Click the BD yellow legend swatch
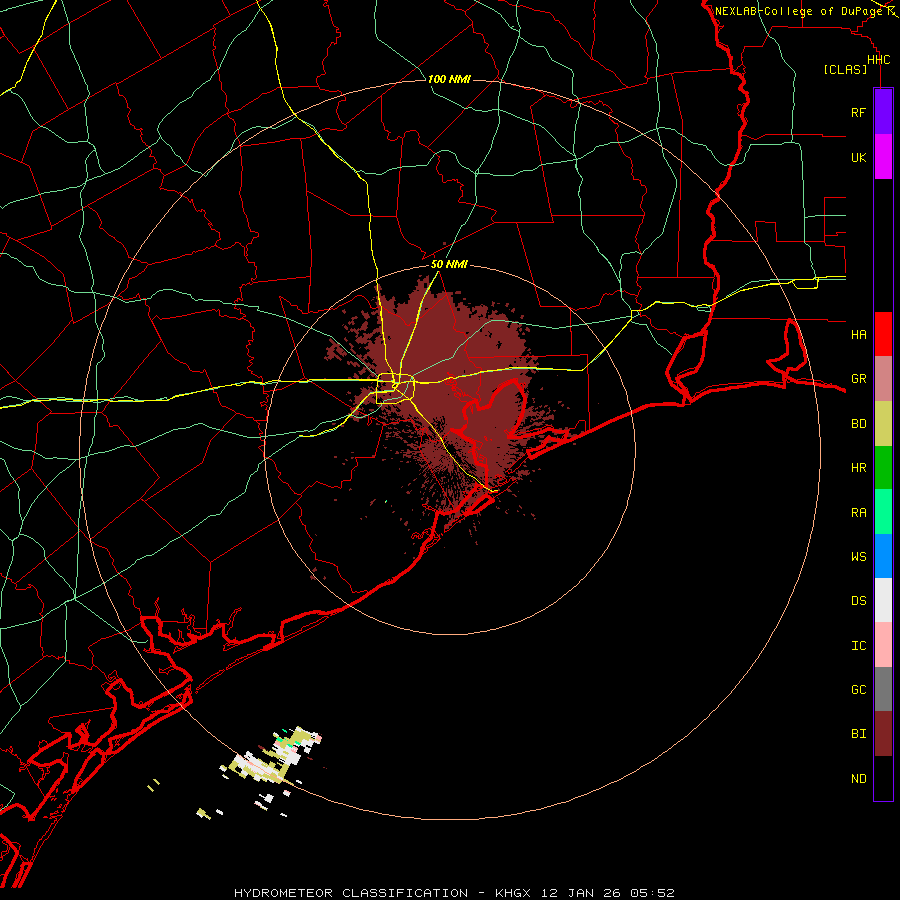The height and width of the screenshot is (900, 900). coord(883,424)
